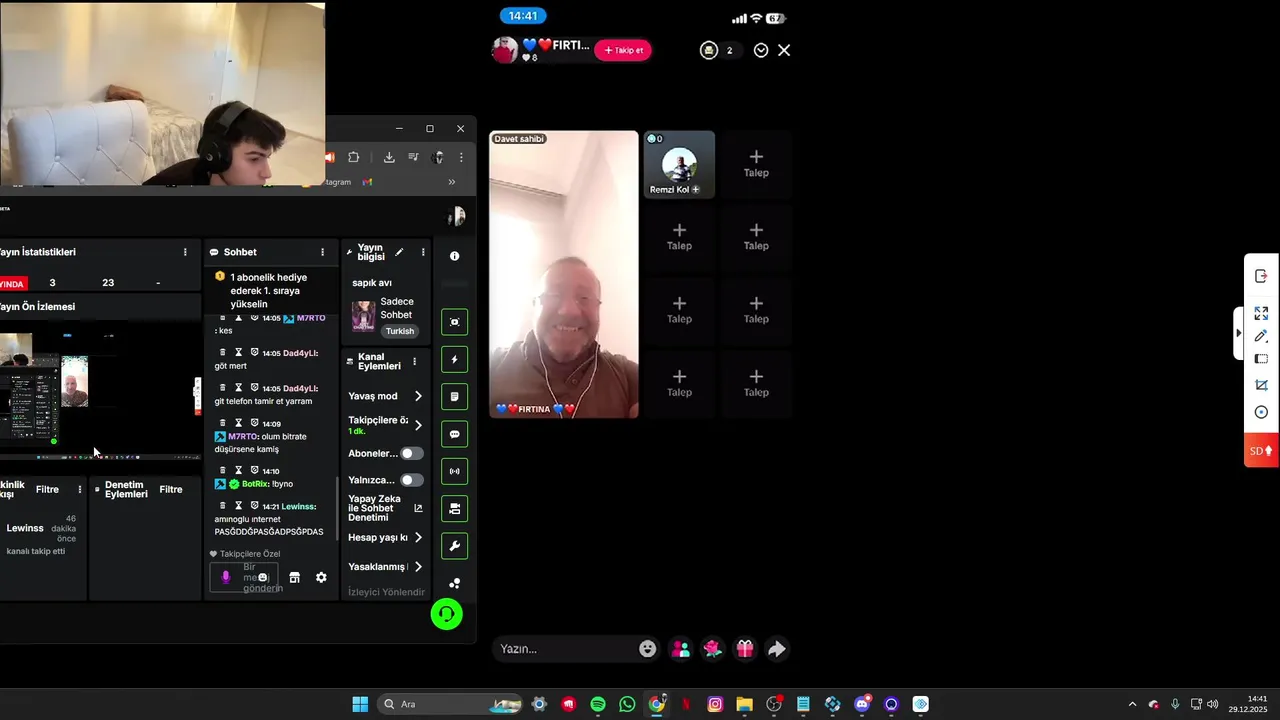The image size is (1280, 720).
Task: Open the green headset support button
Action: [446, 614]
